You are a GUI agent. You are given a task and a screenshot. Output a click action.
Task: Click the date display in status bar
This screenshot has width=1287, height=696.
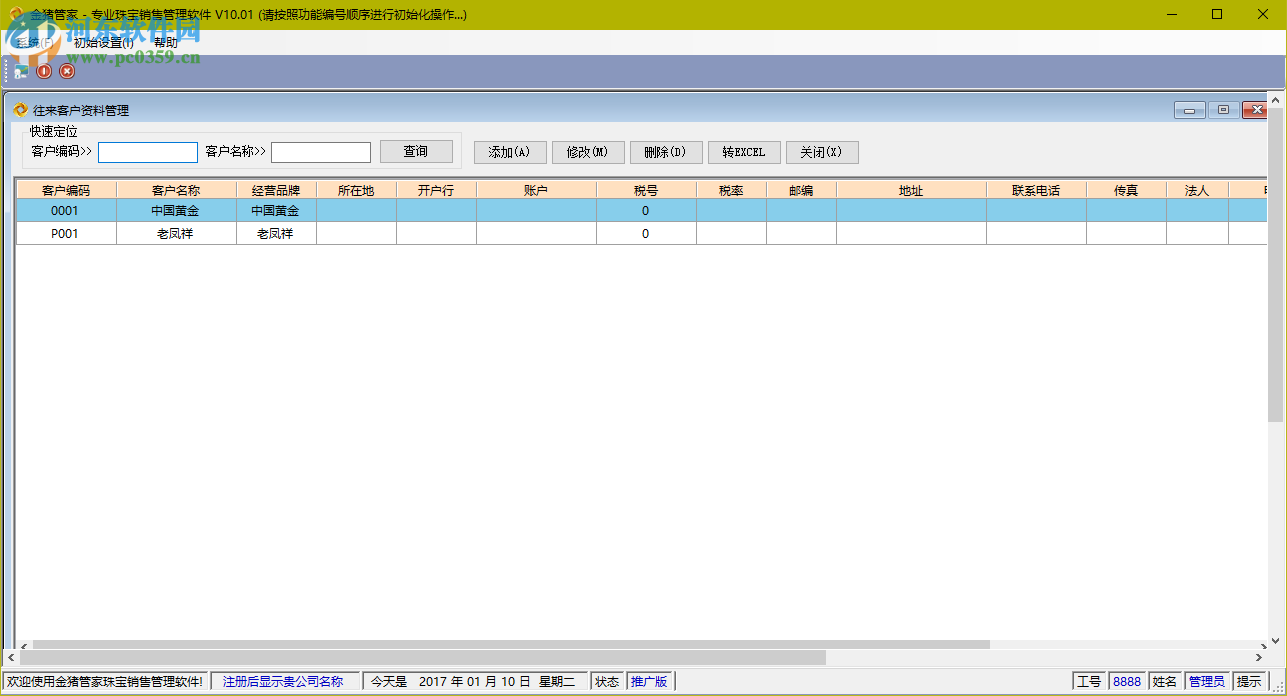(475, 681)
